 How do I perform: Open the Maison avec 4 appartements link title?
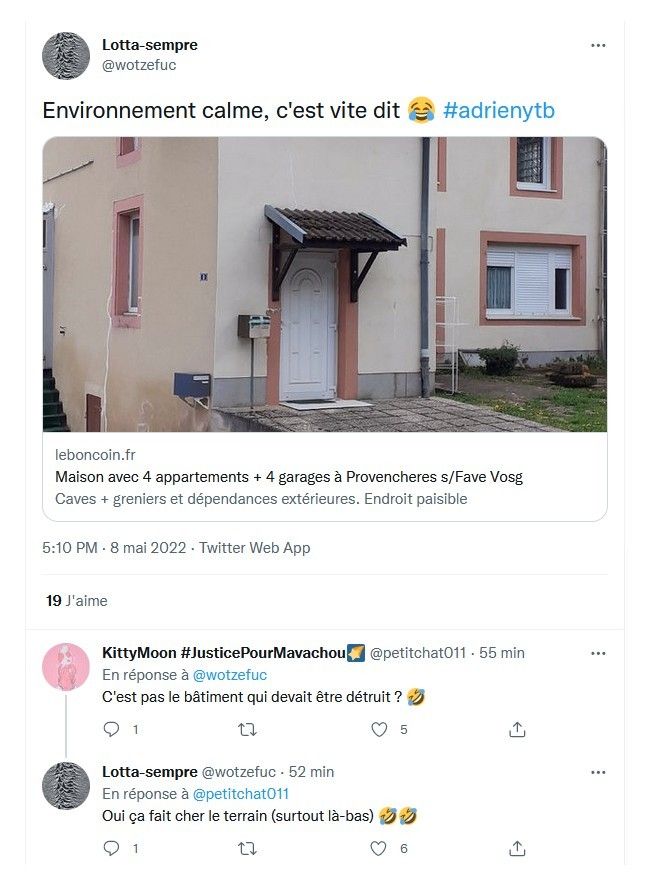(289, 477)
